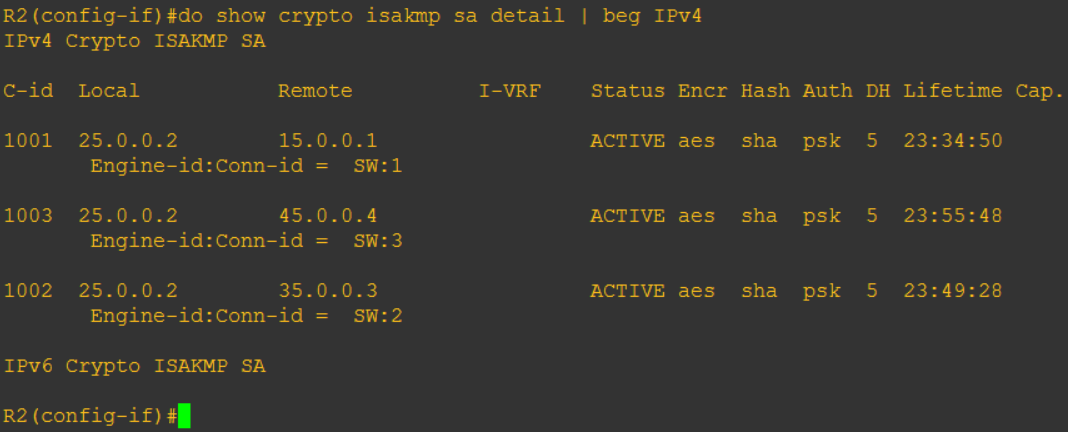Click the IPv4 Crypto ISAKMP SA heading
Screen dimensions: 1068x432
(135, 42)
